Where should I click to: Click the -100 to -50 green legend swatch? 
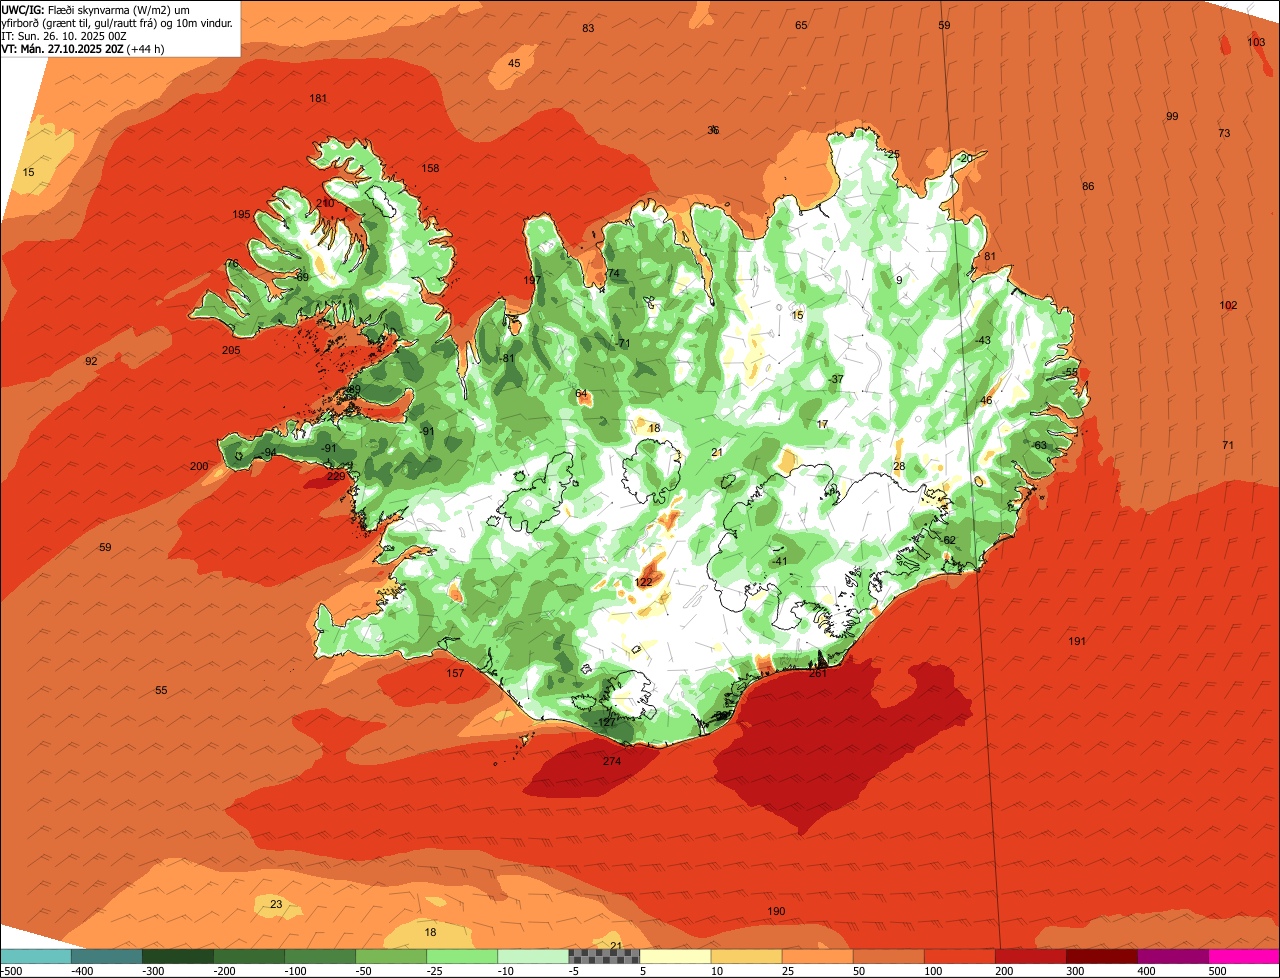319,956
